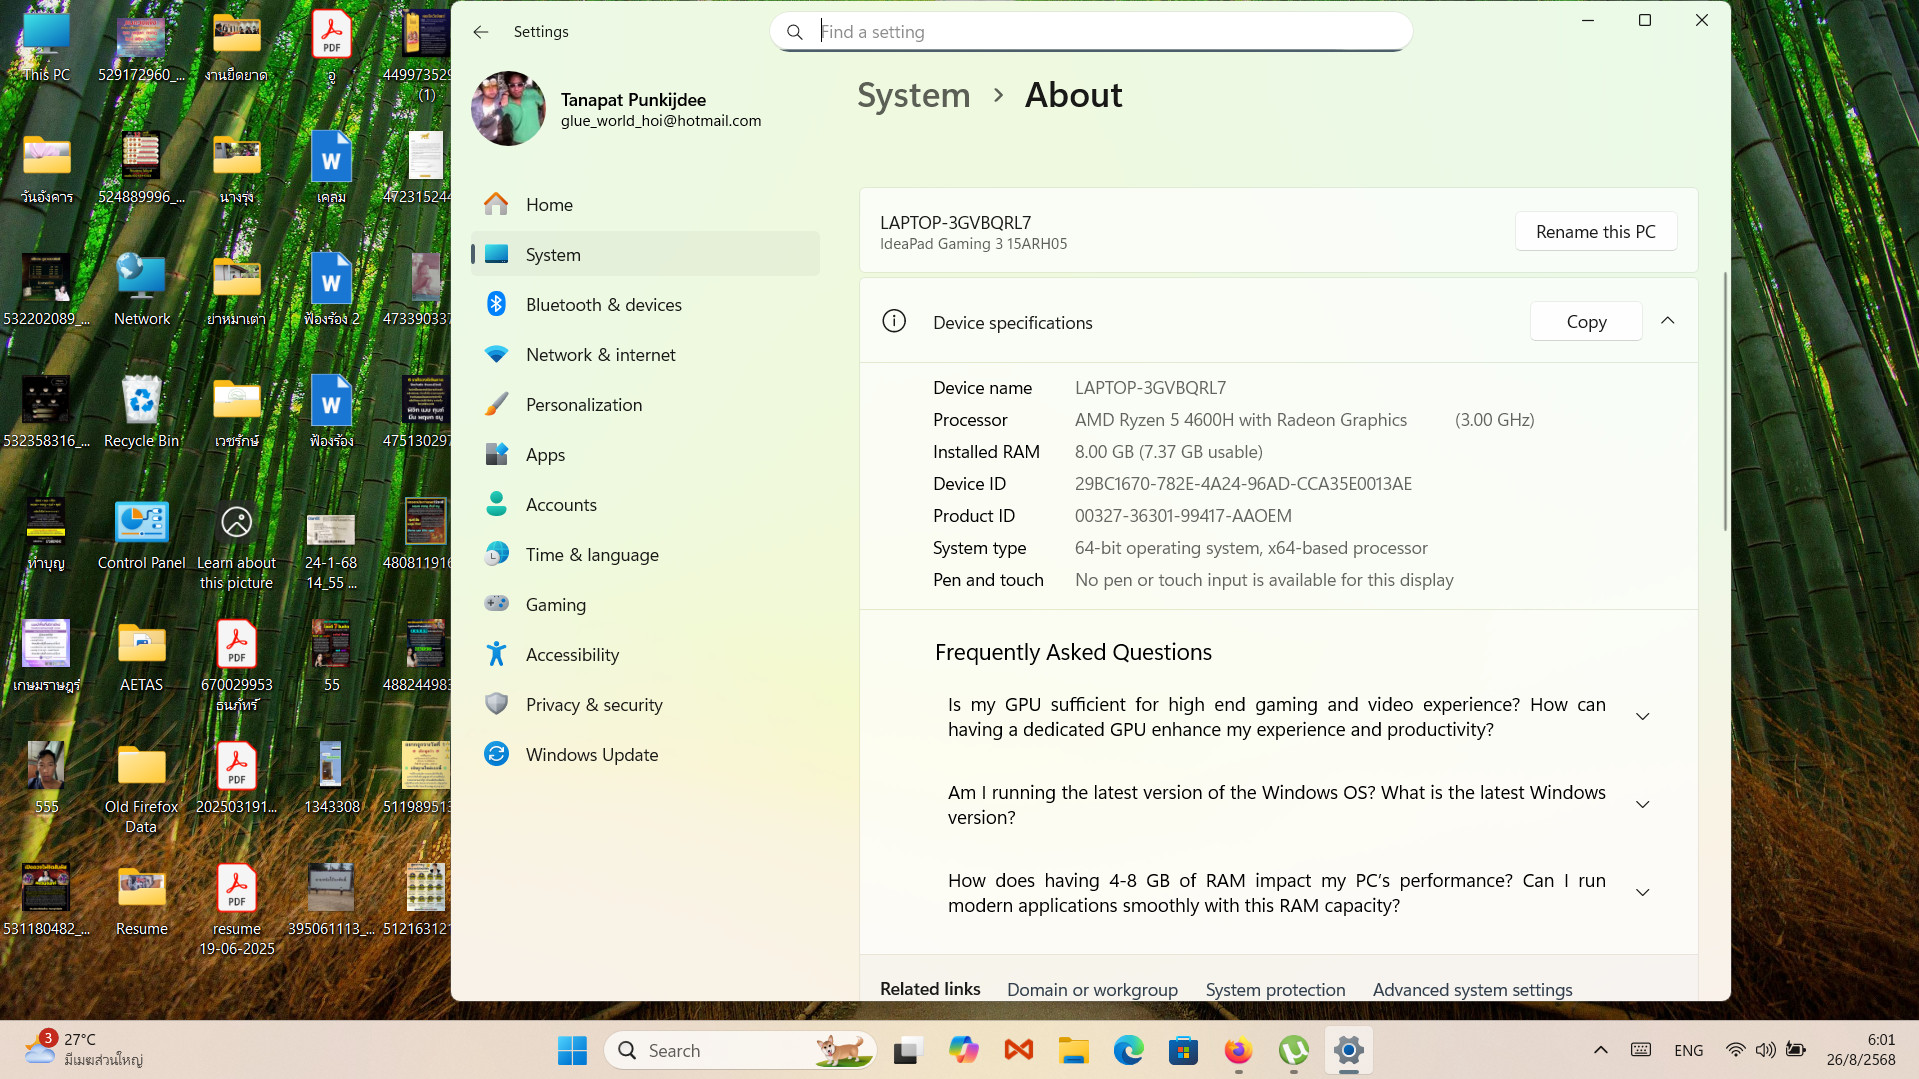The height and width of the screenshot is (1079, 1919).
Task: Select the 670029953 PDF file
Action: 236,666
